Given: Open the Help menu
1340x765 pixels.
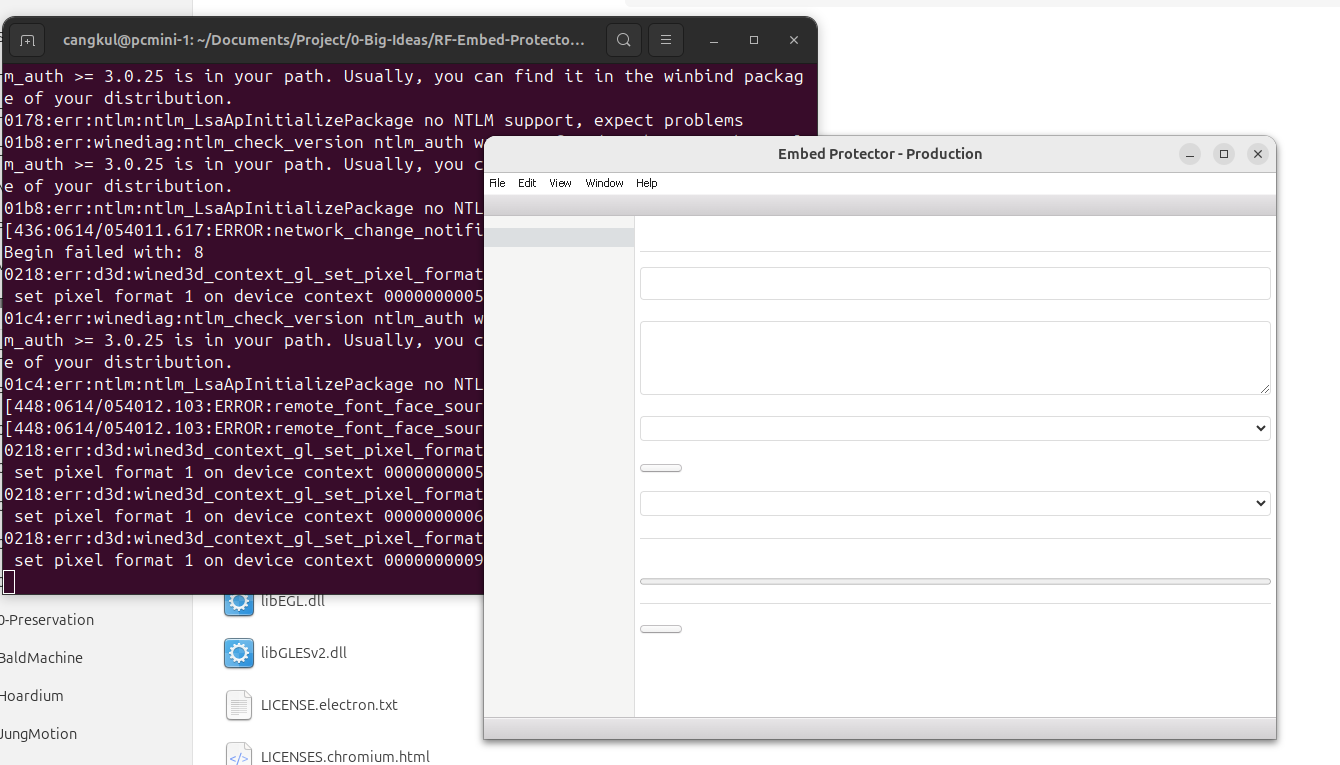Looking at the screenshot, I should tap(647, 183).
